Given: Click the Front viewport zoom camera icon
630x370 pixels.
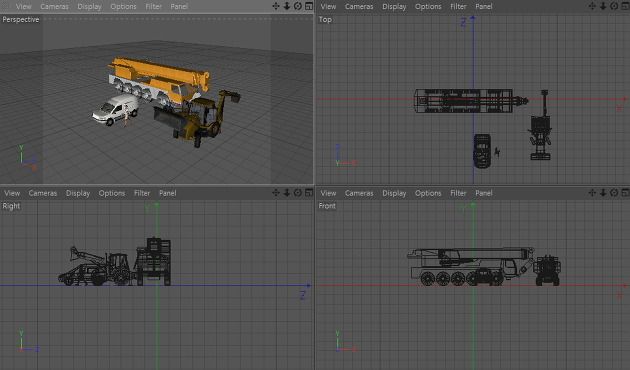Looking at the screenshot, I should 603,193.
